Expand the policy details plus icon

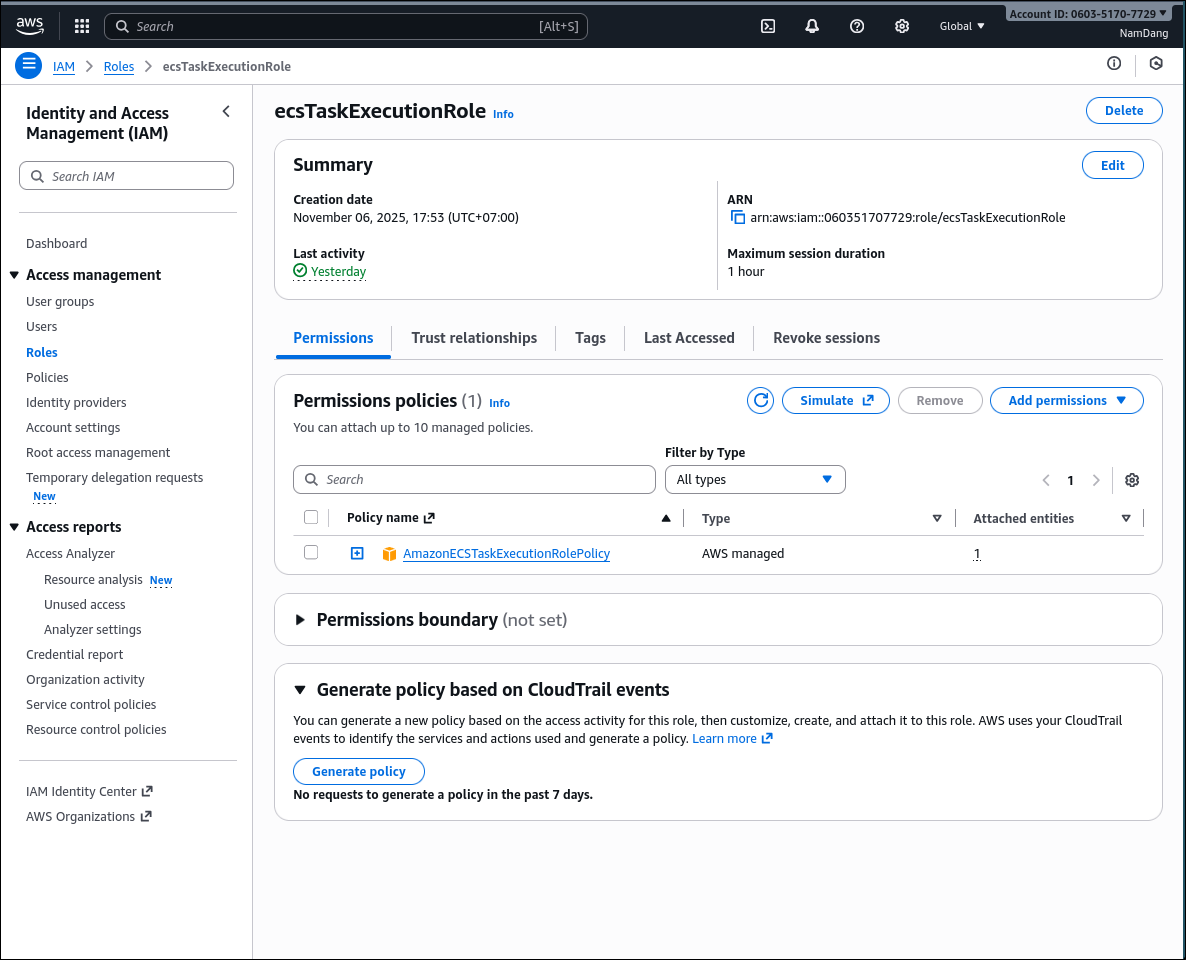pyautogui.click(x=357, y=553)
